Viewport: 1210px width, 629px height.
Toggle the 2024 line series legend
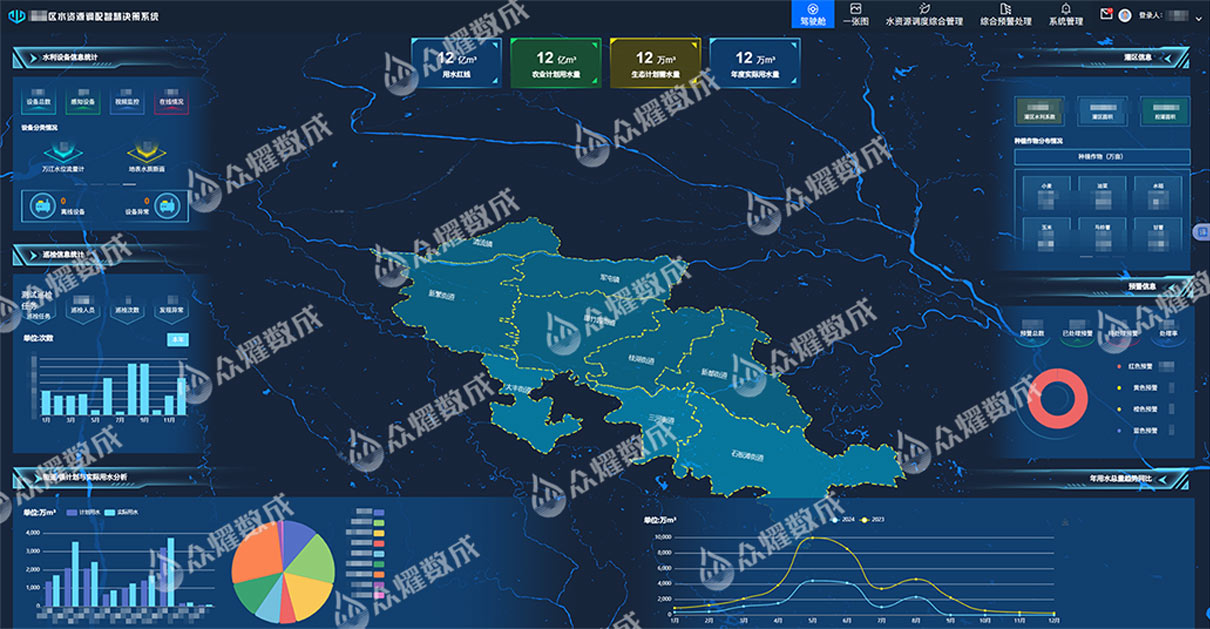[x=844, y=520]
